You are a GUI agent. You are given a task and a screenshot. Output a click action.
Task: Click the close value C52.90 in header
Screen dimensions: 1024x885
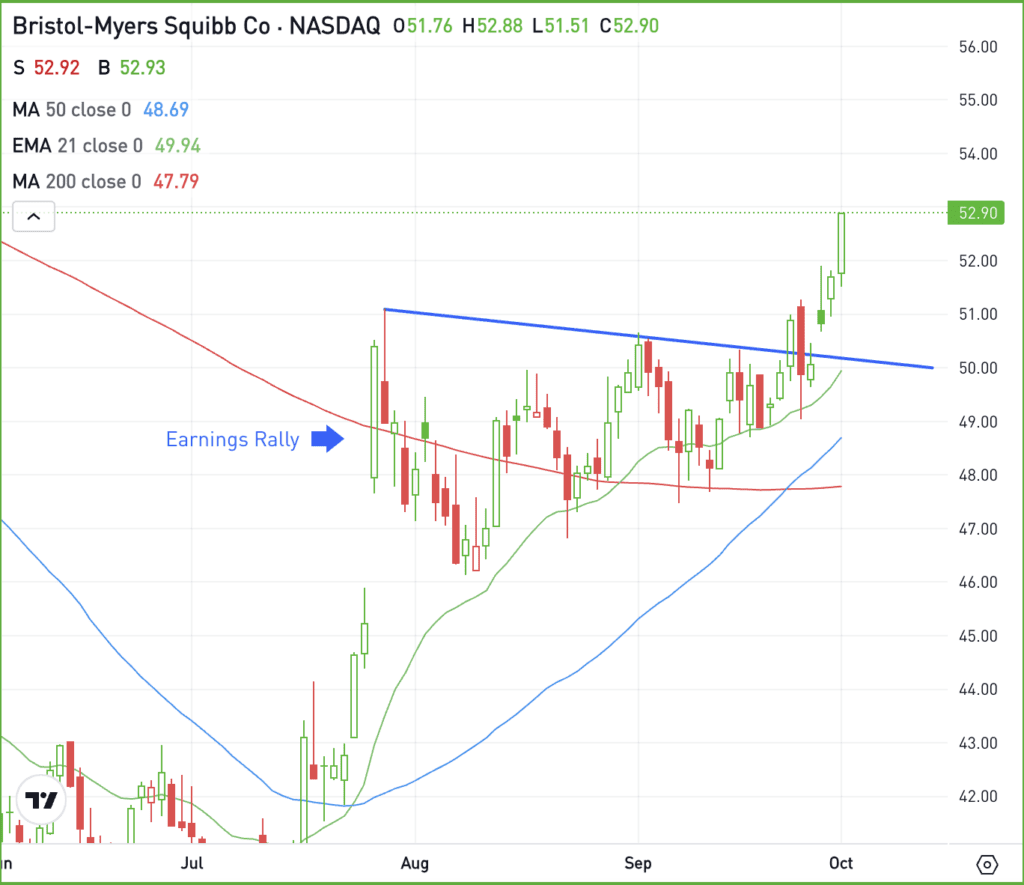tap(630, 26)
